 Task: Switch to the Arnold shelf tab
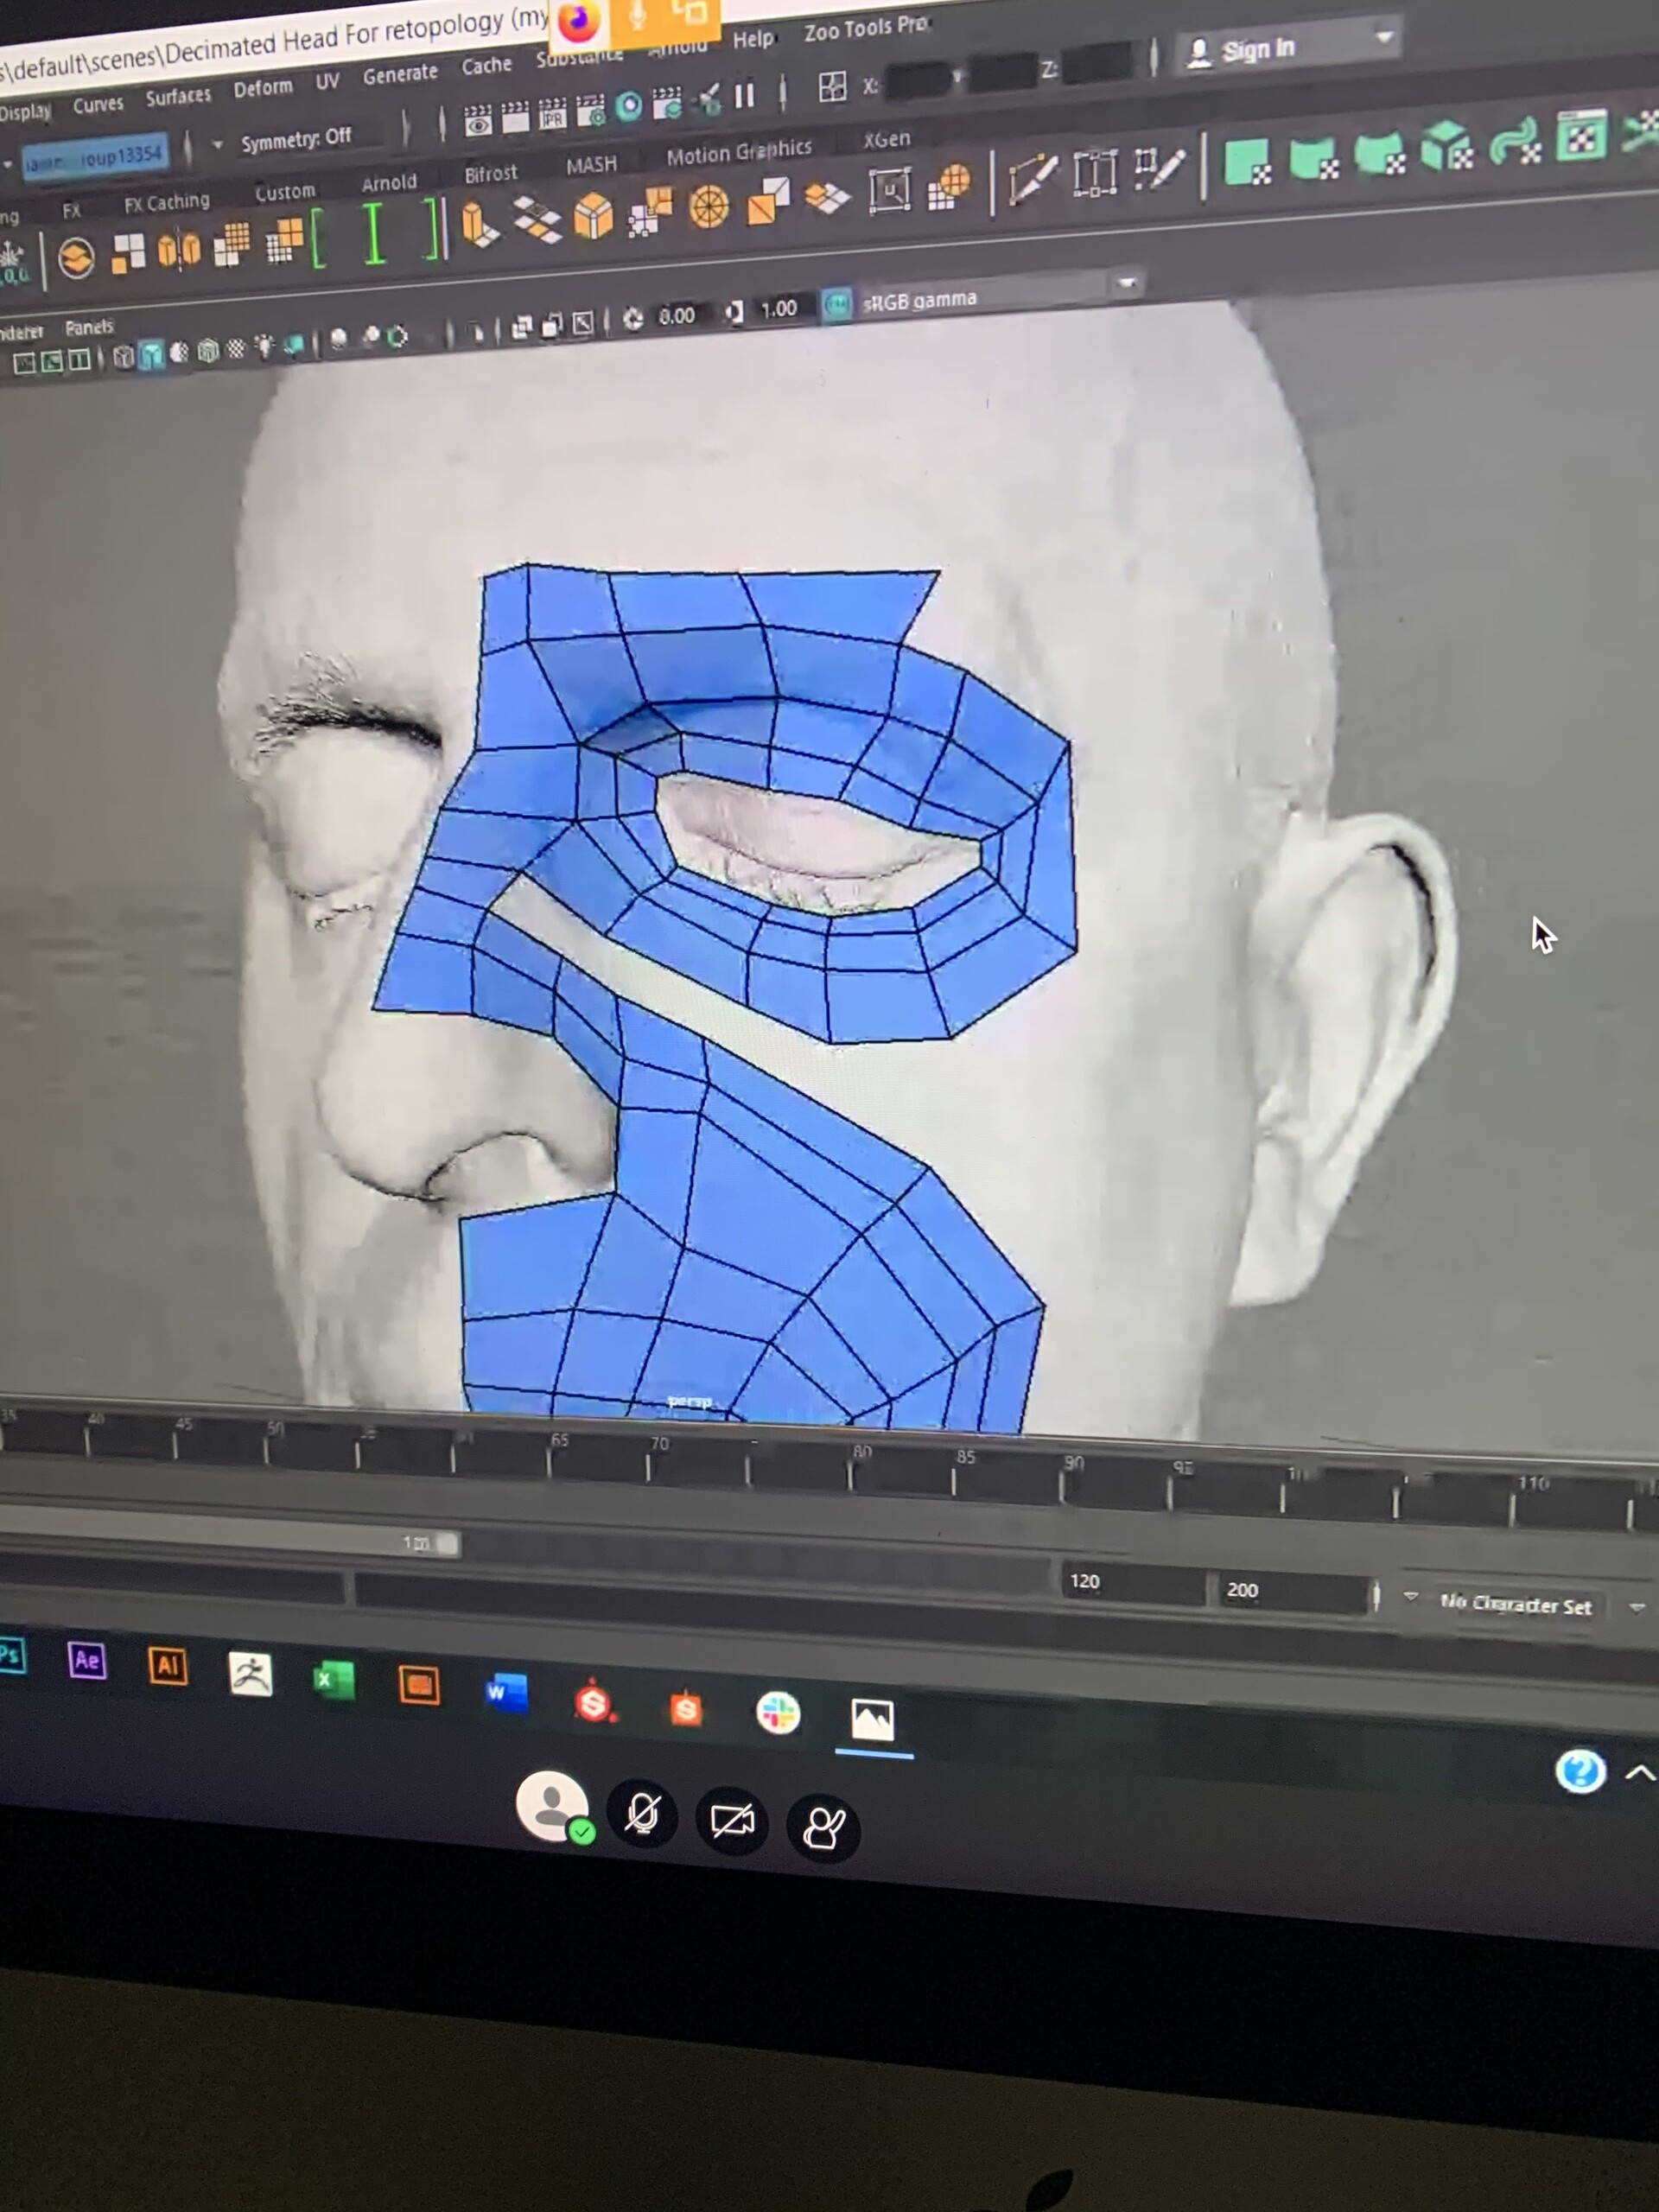389,182
